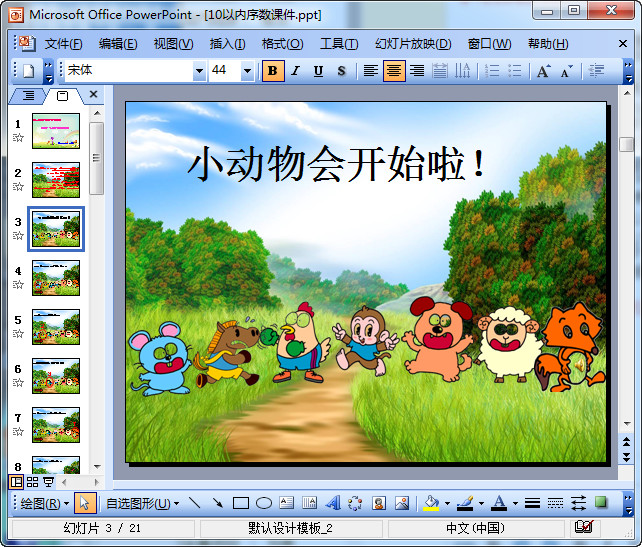Insert Picture from file
The image size is (642, 547).
click(402, 503)
